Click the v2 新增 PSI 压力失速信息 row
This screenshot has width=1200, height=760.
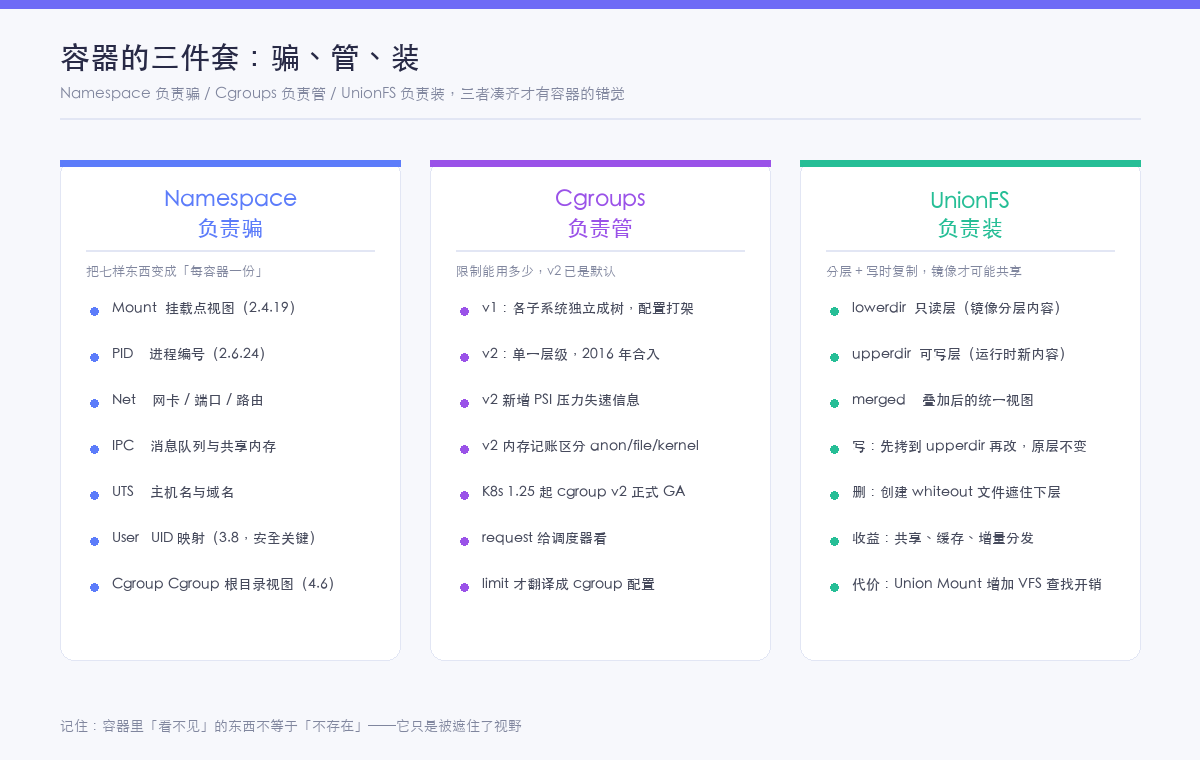coord(549,400)
